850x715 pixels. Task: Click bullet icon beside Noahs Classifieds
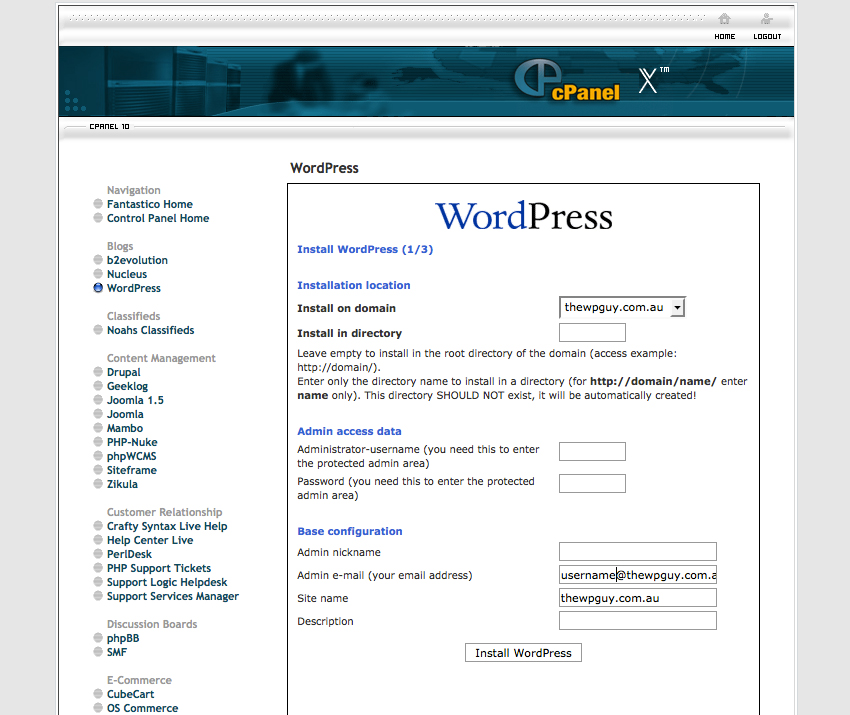click(x=98, y=330)
